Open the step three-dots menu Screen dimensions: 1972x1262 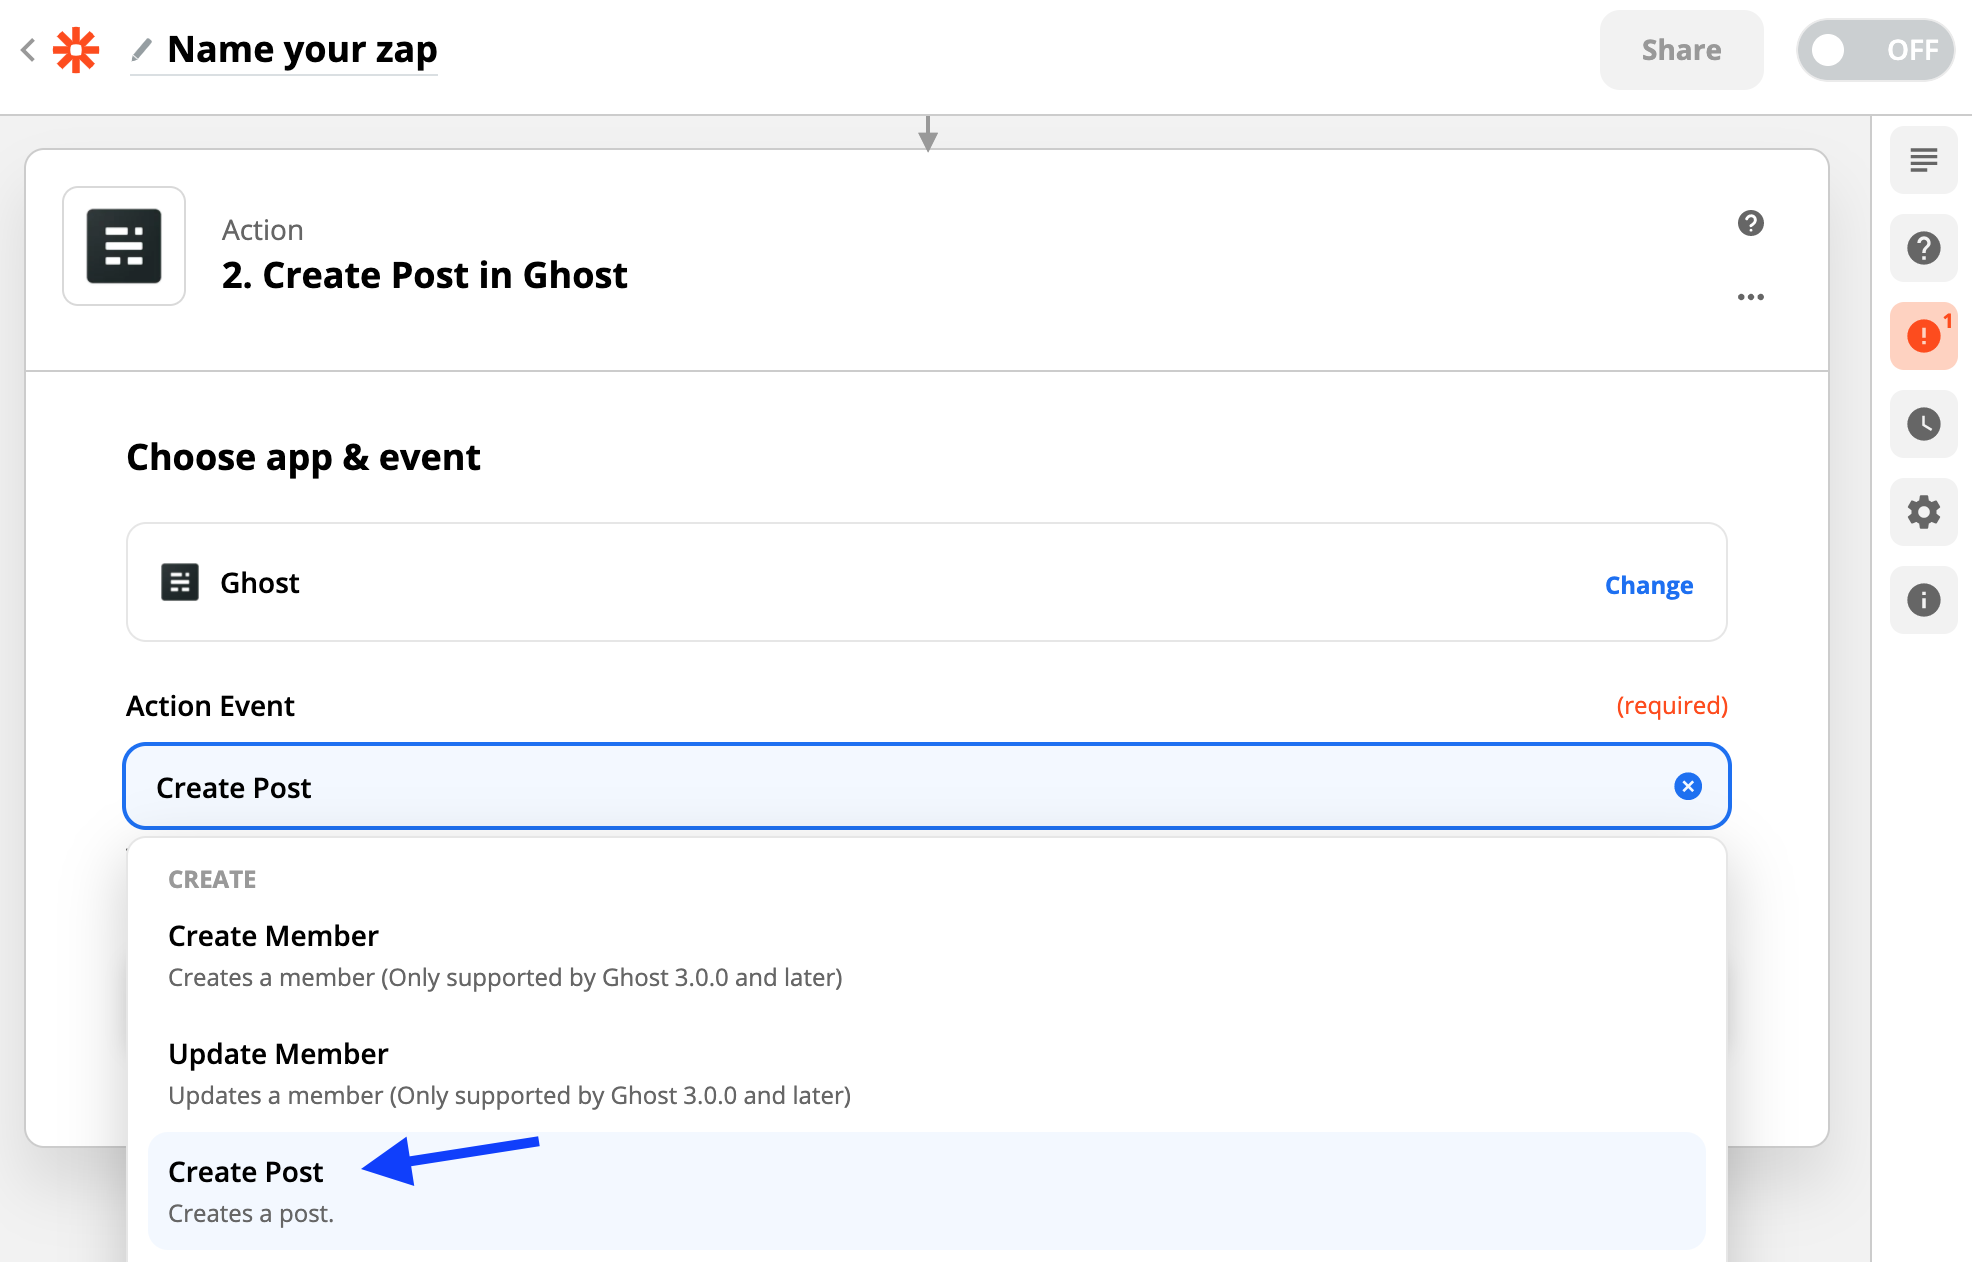pyautogui.click(x=1750, y=297)
